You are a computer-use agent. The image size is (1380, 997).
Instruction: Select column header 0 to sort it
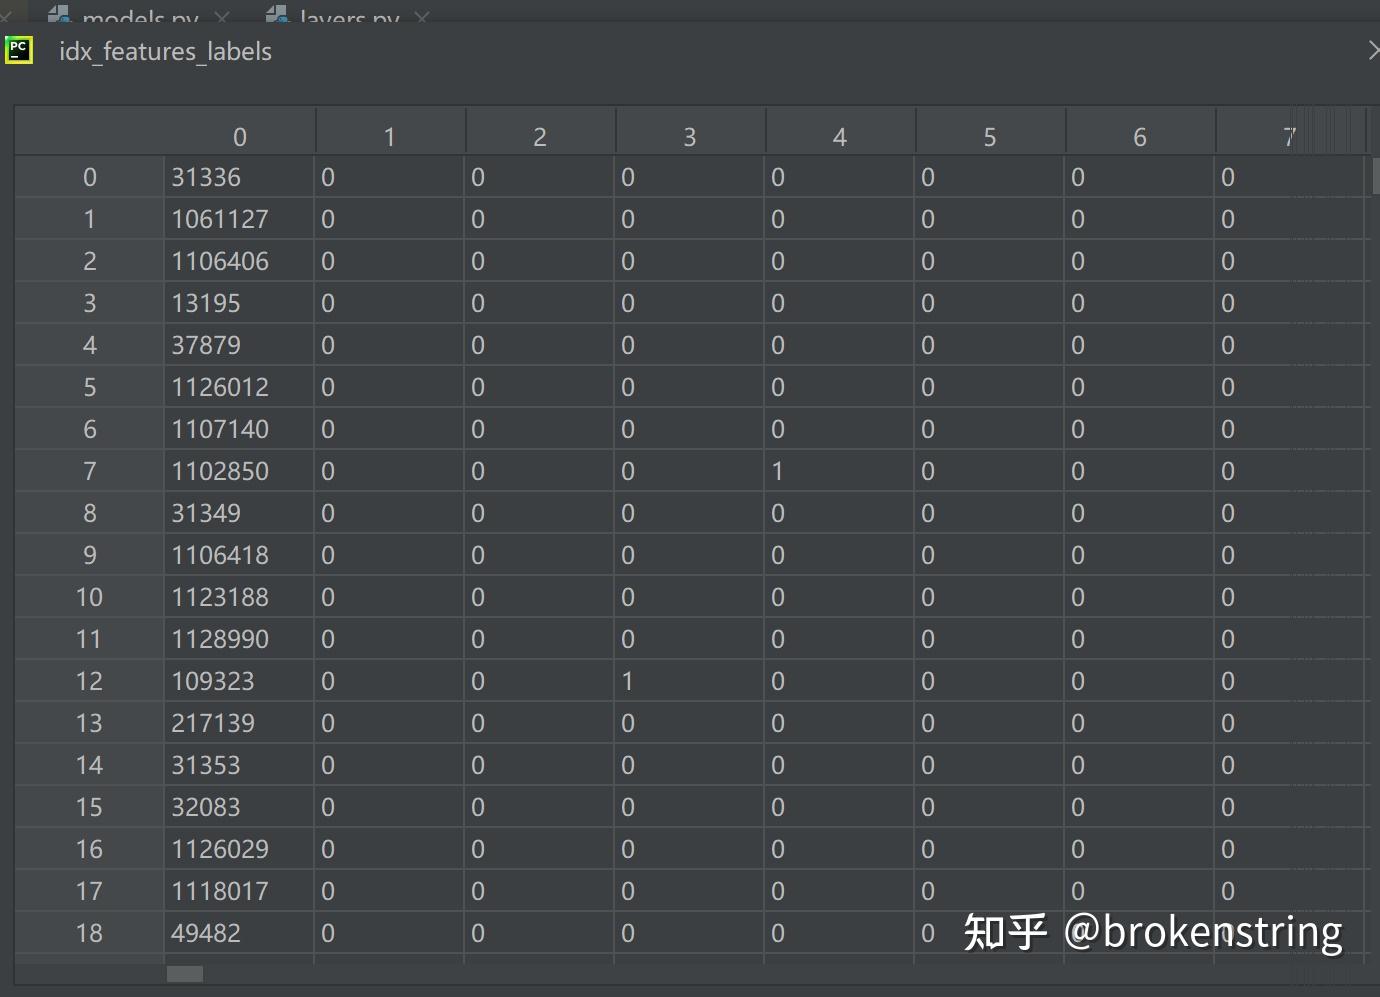(240, 135)
